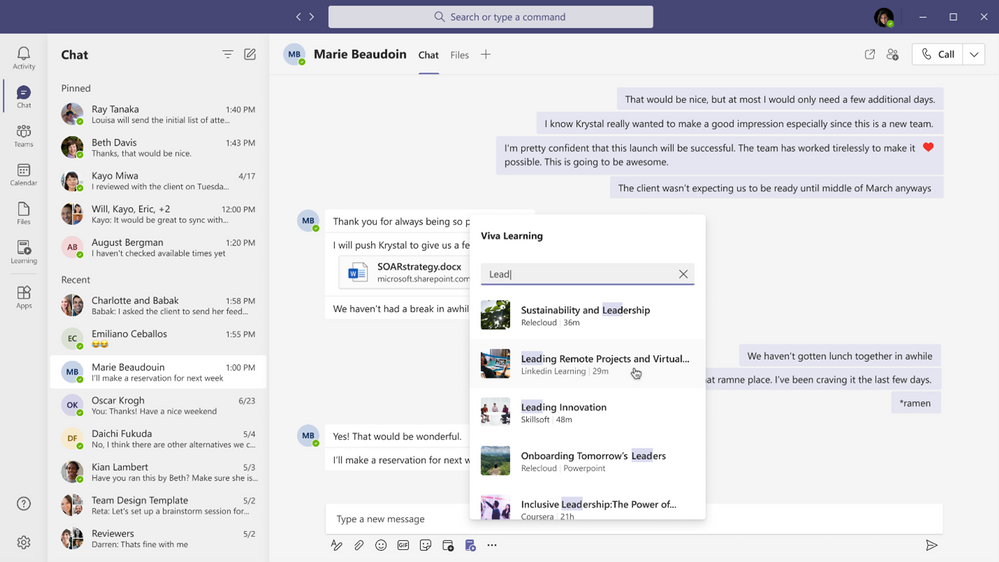999x562 pixels.
Task: Select the Chat tab in conversation header
Action: [x=428, y=56]
